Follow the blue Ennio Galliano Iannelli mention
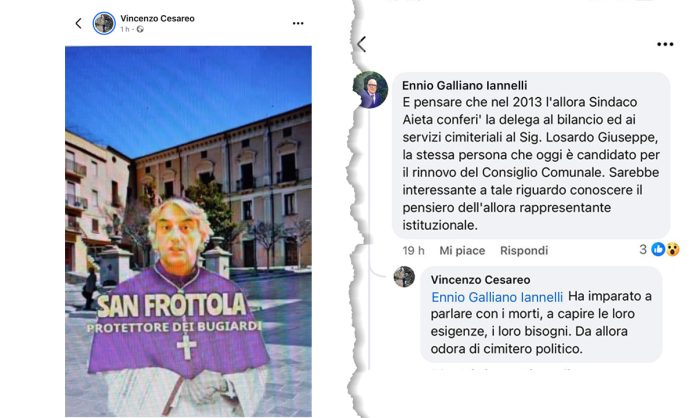The height and width of the screenshot is (418, 696). (x=497, y=297)
